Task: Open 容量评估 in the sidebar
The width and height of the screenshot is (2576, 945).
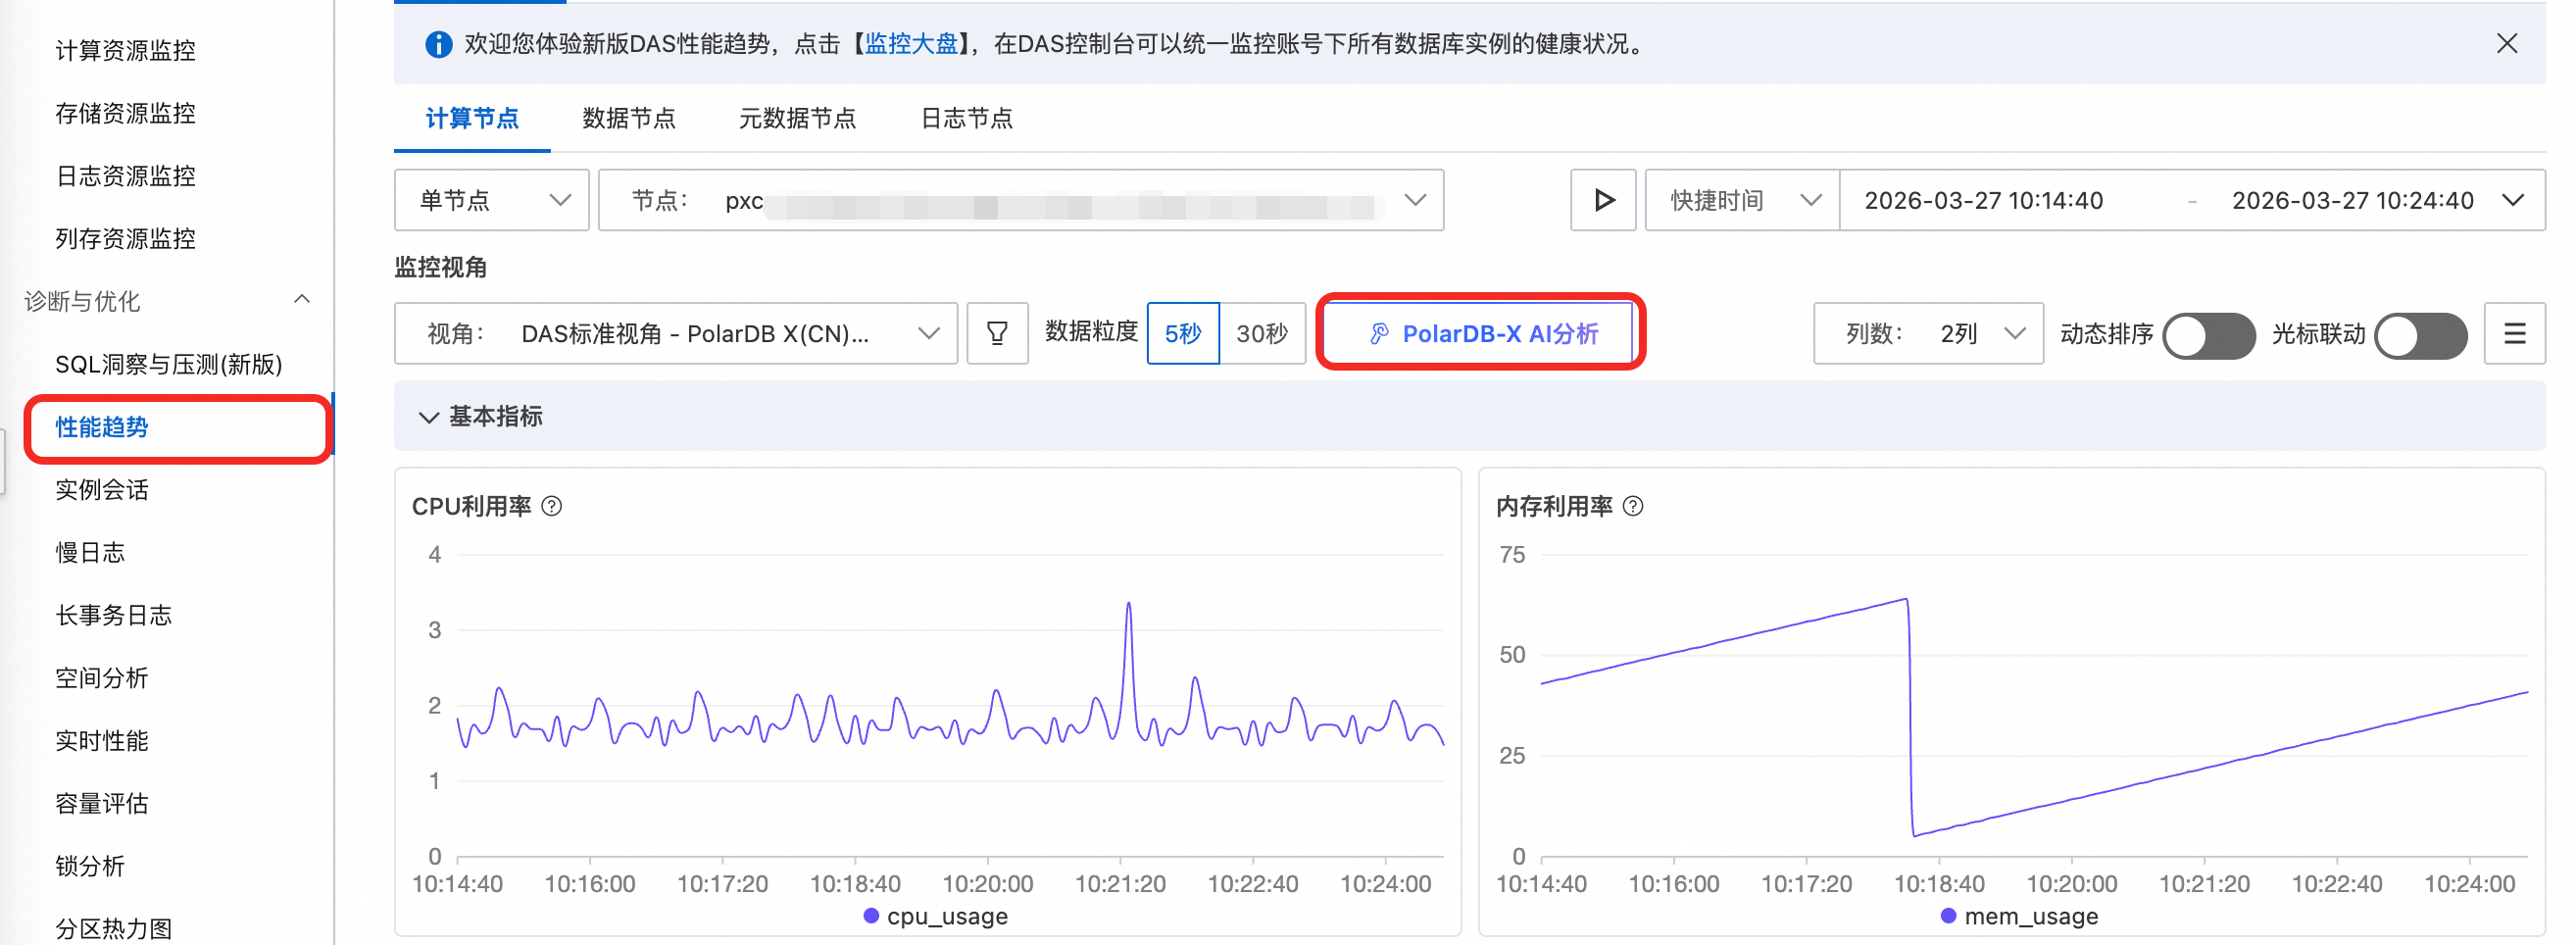Action: pos(102,803)
